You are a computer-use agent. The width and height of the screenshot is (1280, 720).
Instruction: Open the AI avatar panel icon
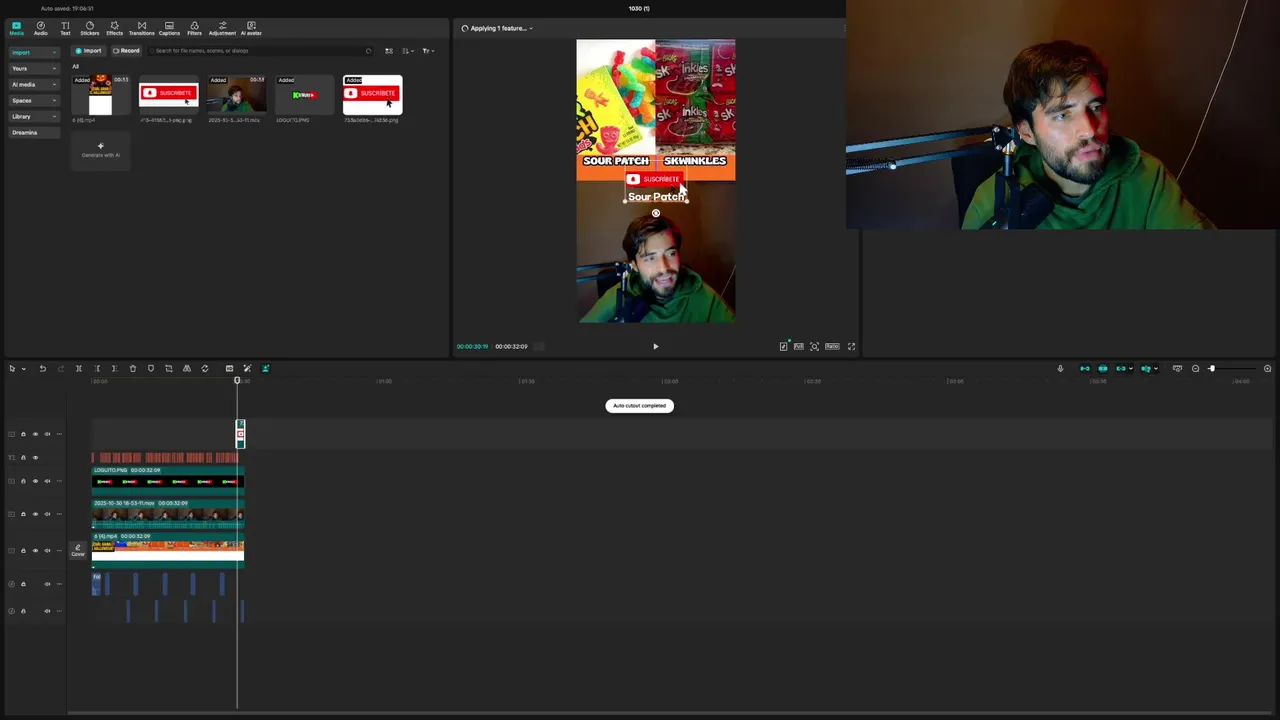coord(251,28)
